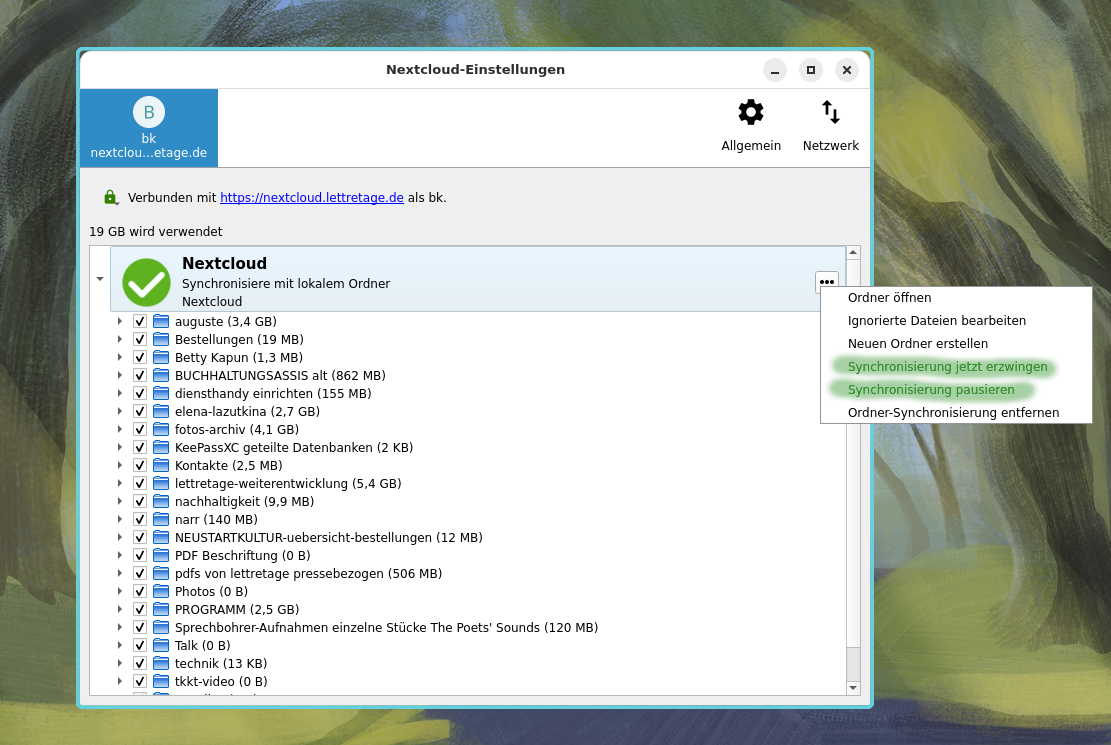This screenshot has height=745, width=1111.
Task: Collapse the Nextcloud root folder entry
Action: pyautogui.click(x=99, y=279)
